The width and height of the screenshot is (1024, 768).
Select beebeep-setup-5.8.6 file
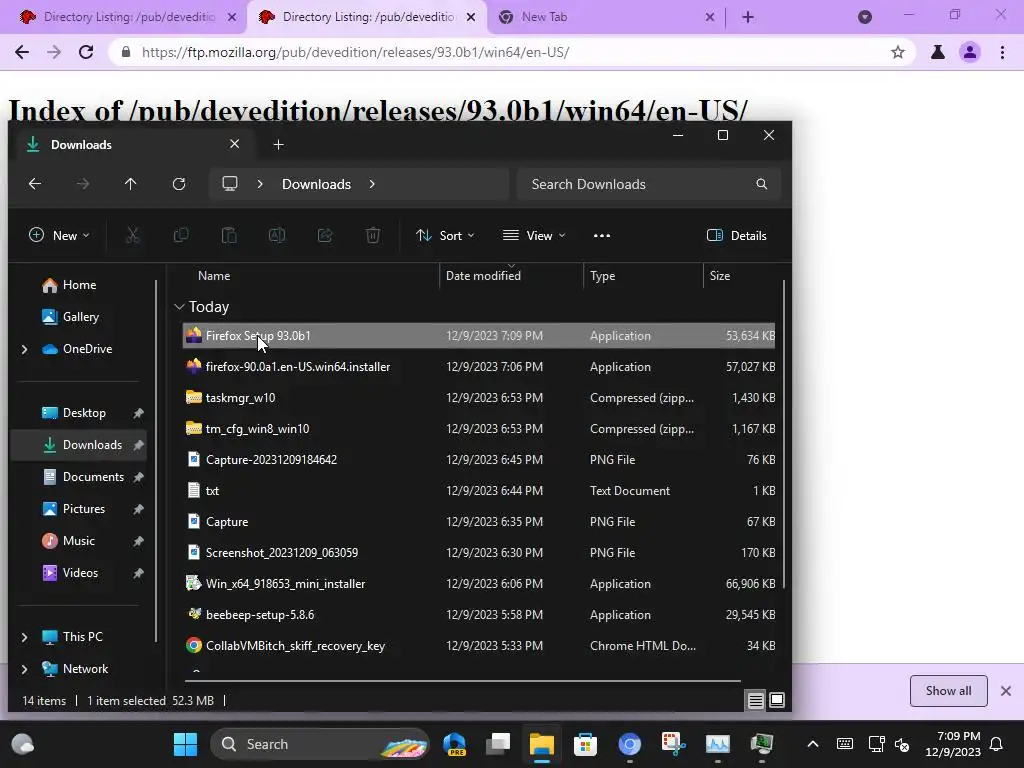click(x=479, y=615)
